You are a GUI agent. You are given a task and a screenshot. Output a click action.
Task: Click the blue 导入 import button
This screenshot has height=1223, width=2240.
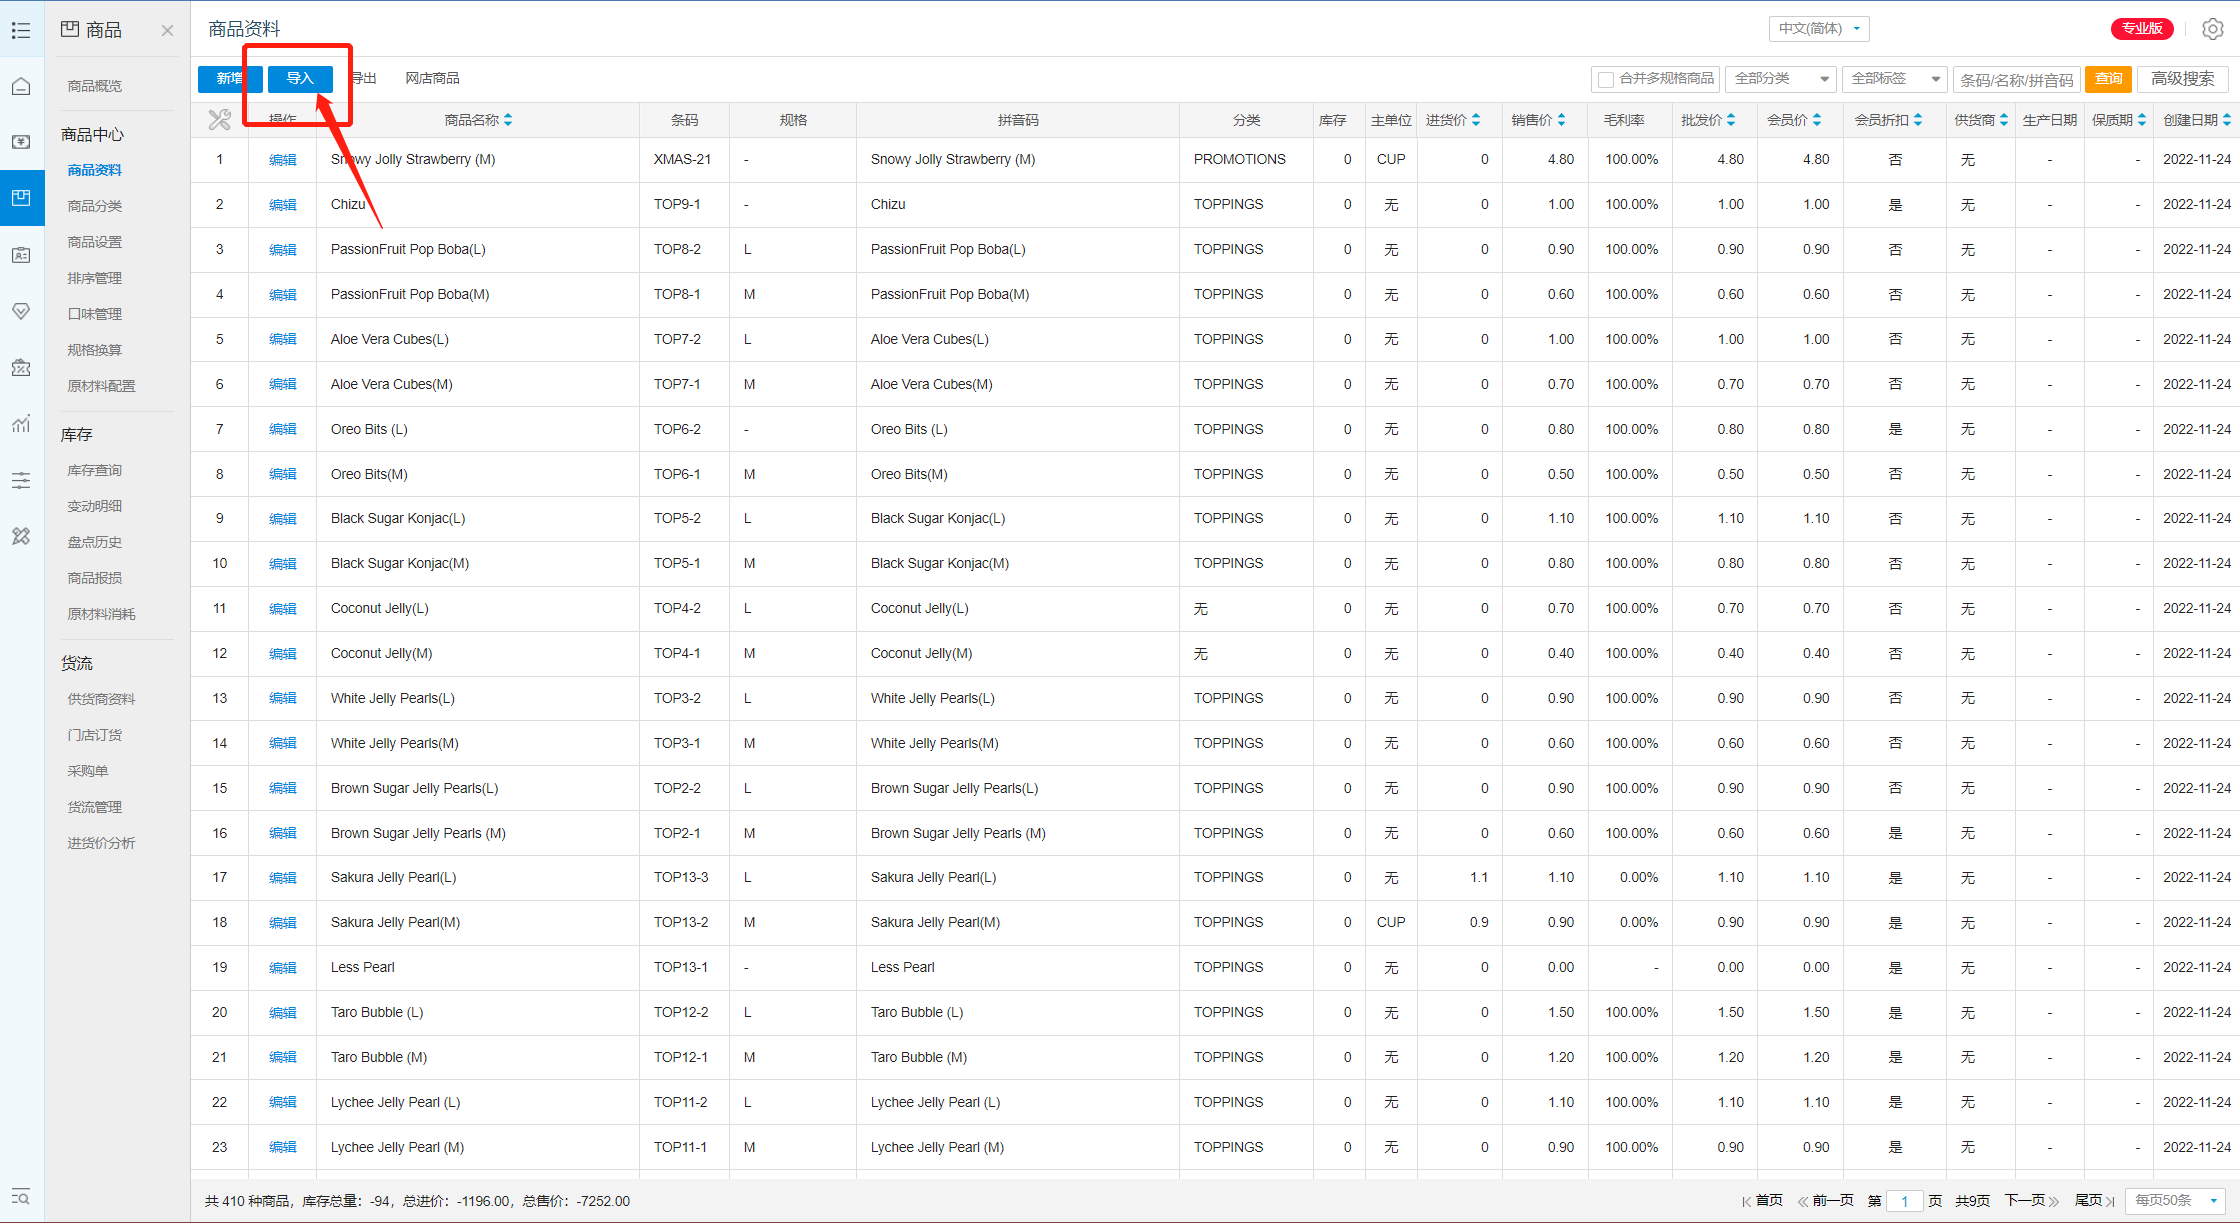pos(300,79)
